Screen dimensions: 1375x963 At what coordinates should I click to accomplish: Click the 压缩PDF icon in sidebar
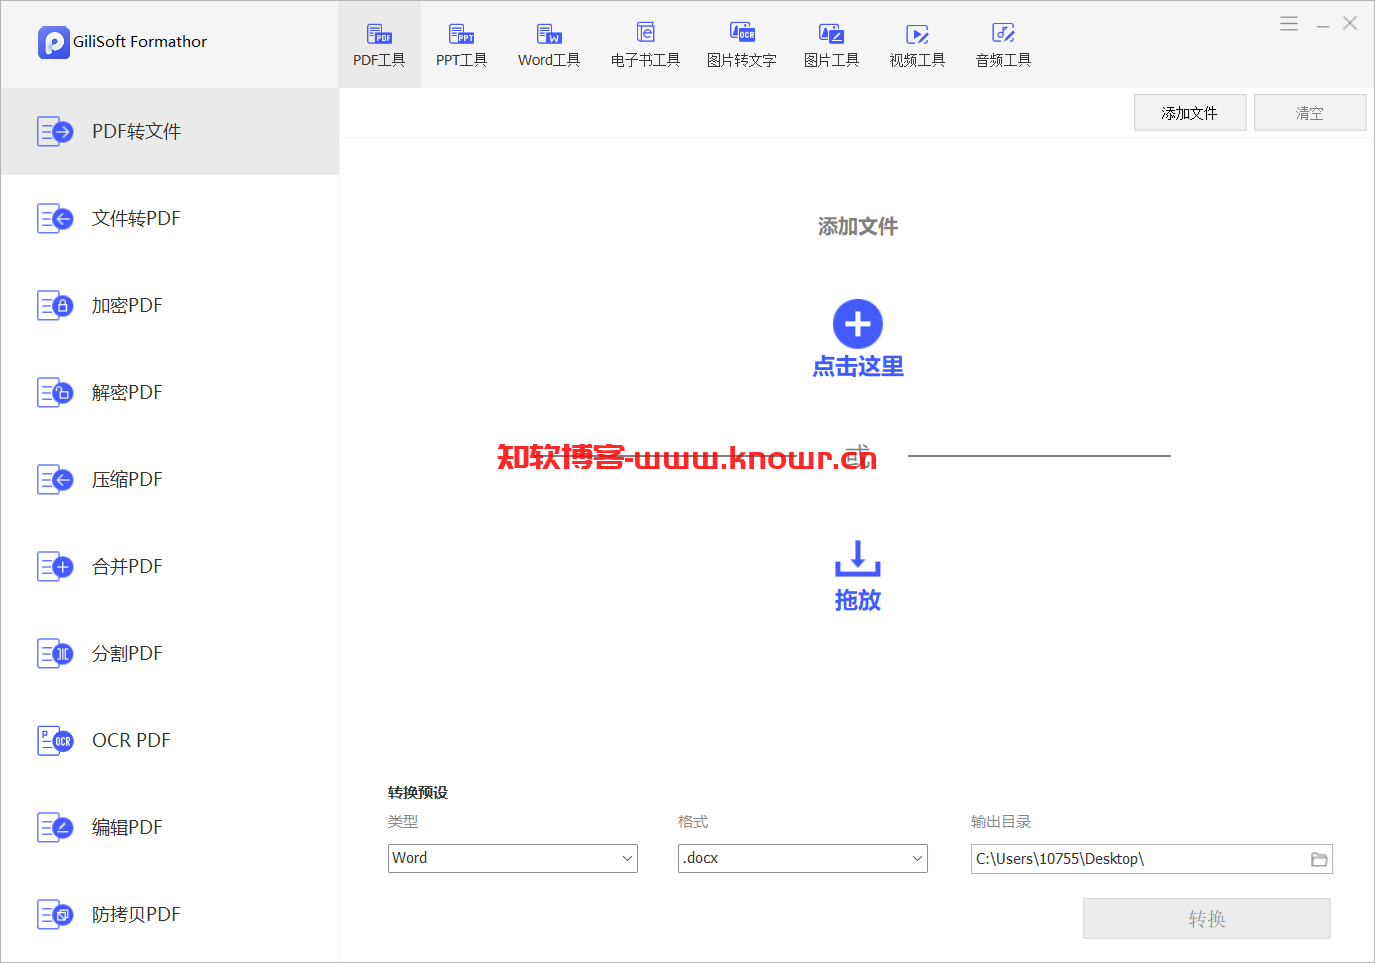tap(55, 479)
